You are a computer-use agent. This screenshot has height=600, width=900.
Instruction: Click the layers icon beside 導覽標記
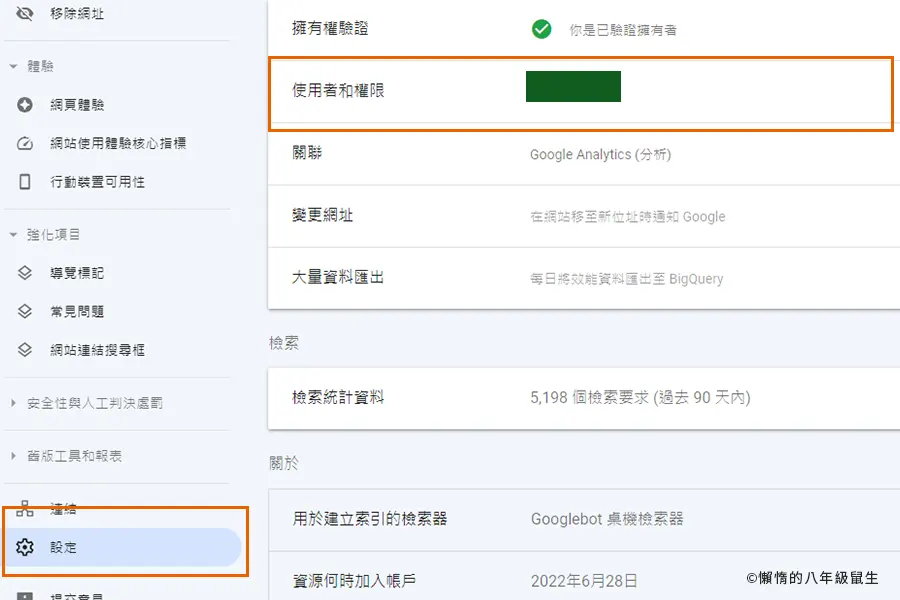pyautogui.click(x=25, y=273)
